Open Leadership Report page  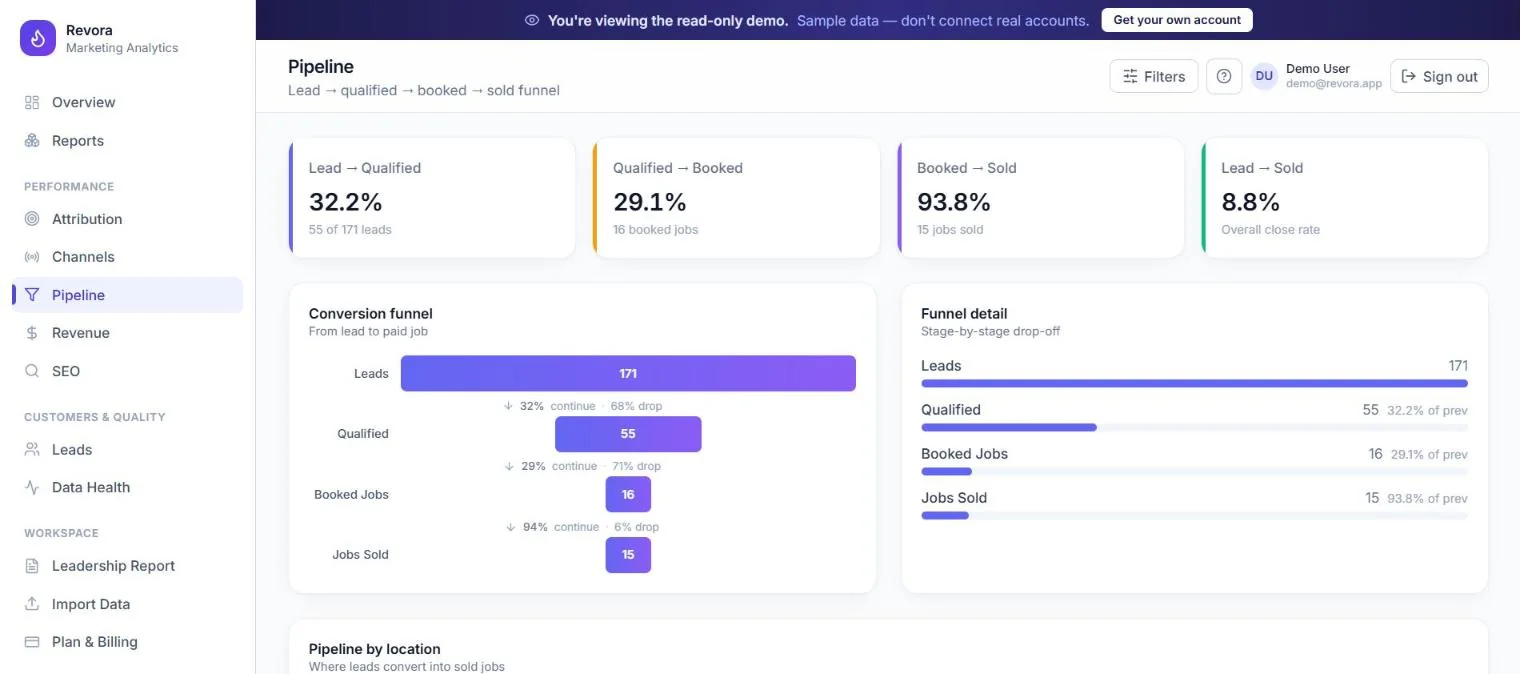coord(127,566)
